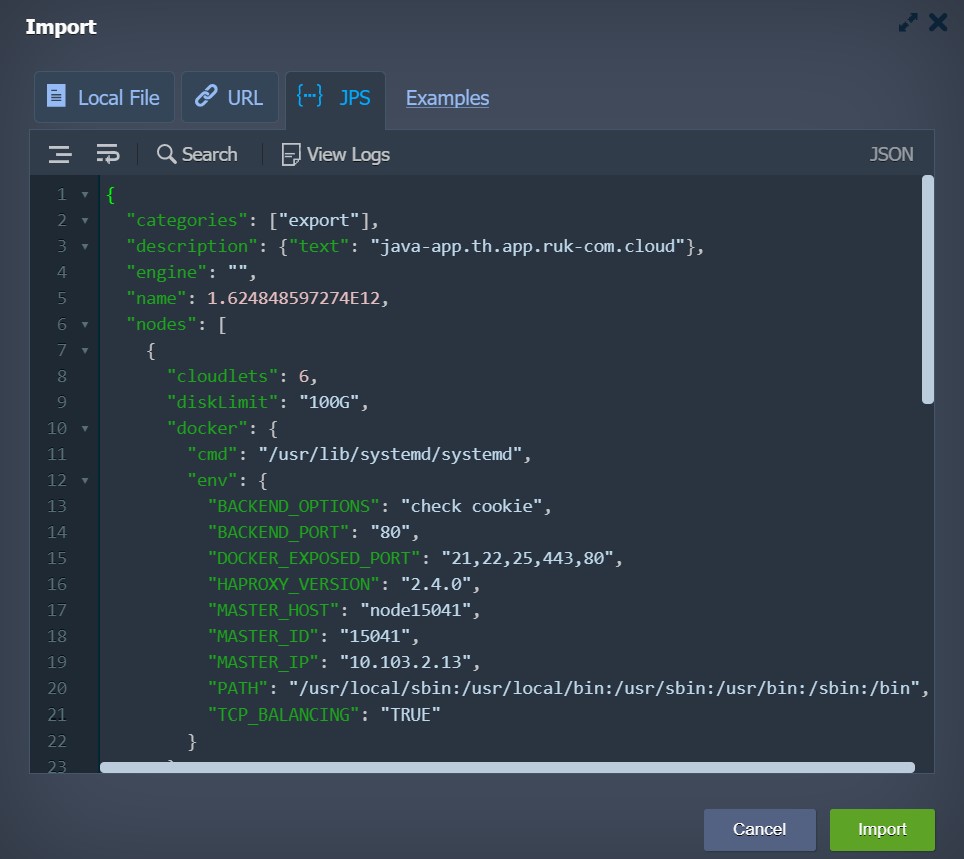Click the "export" value text
Viewport: 964px width, 859px height.
coord(319,220)
